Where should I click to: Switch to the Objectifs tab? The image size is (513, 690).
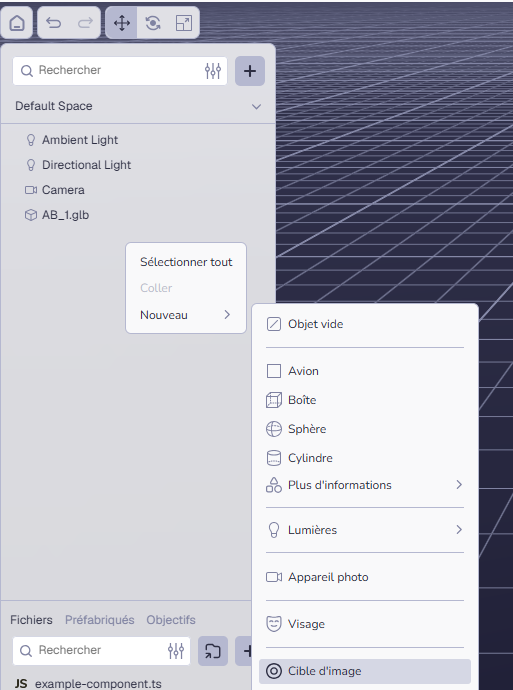coord(171,620)
